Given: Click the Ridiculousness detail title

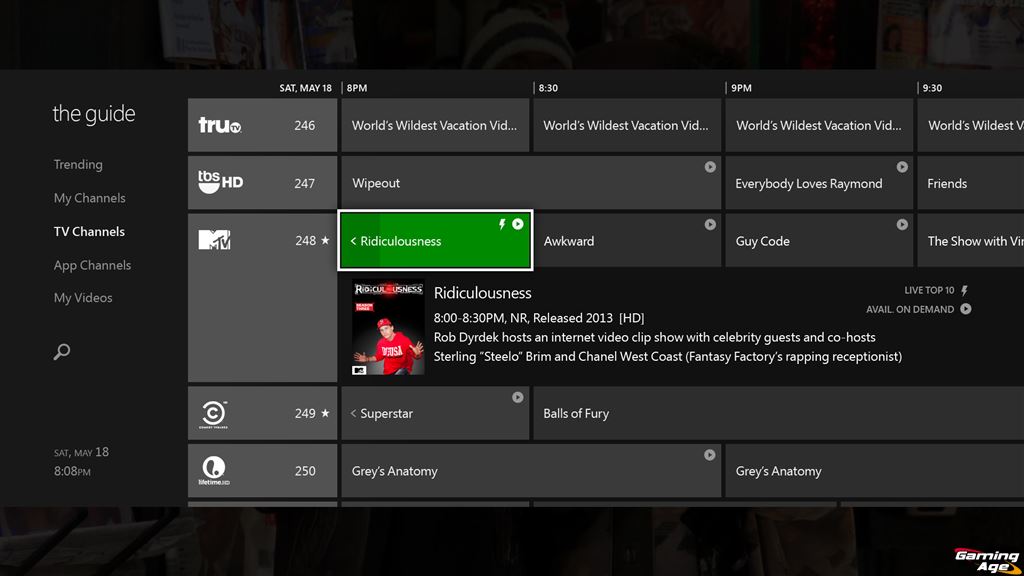Looking at the screenshot, I should pyautogui.click(x=483, y=293).
